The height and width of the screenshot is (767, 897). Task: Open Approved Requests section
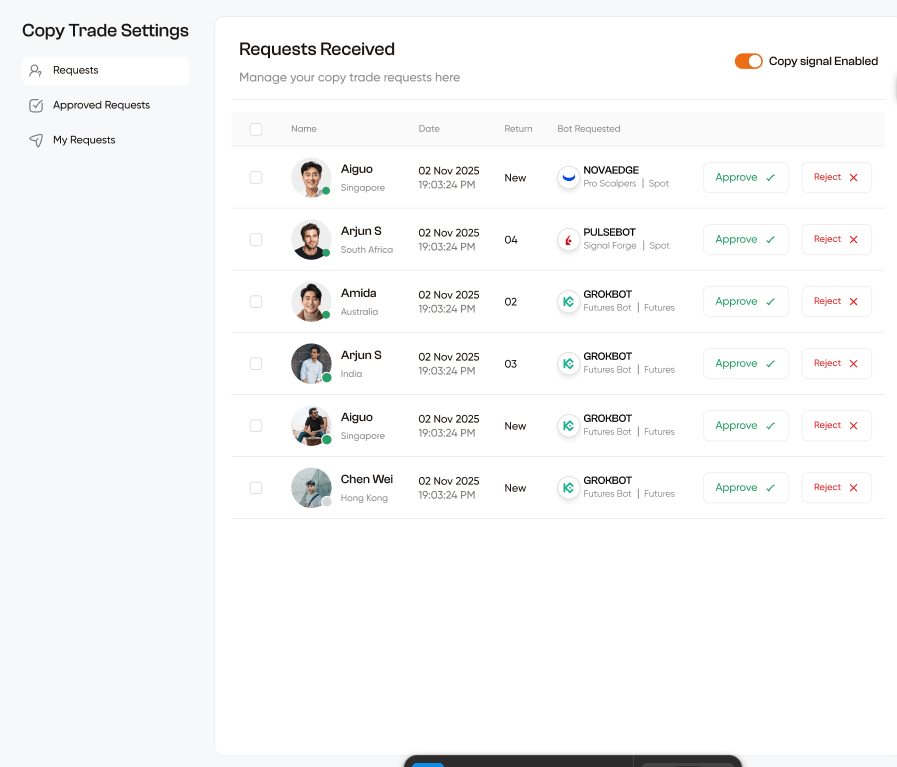[101, 105]
